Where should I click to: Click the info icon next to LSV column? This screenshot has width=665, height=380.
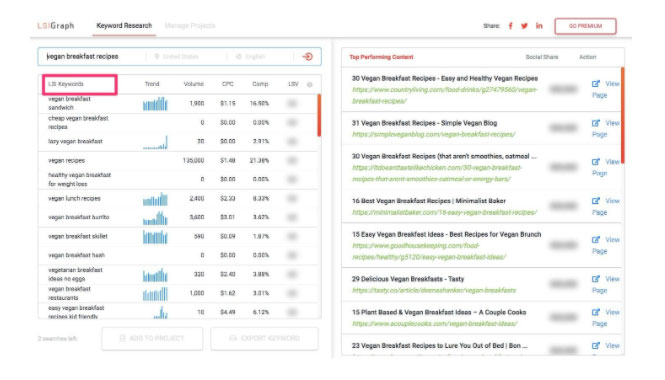(x=310, y=84)
